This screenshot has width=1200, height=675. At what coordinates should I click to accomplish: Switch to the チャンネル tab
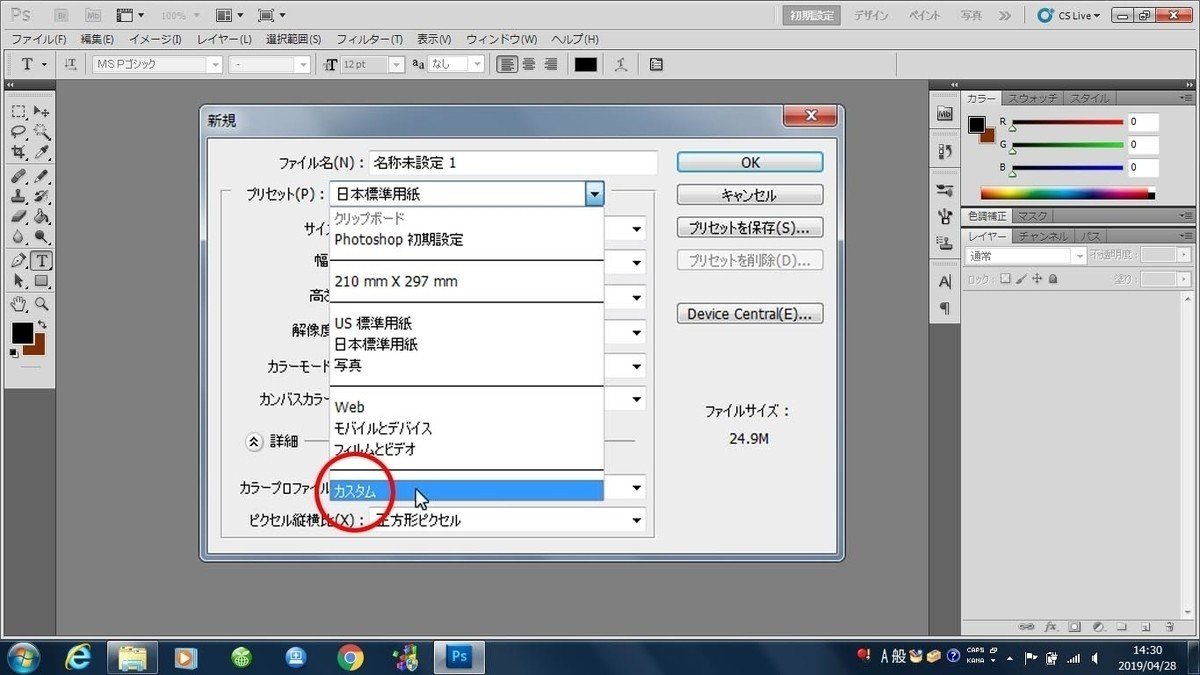pos(1045,236)
